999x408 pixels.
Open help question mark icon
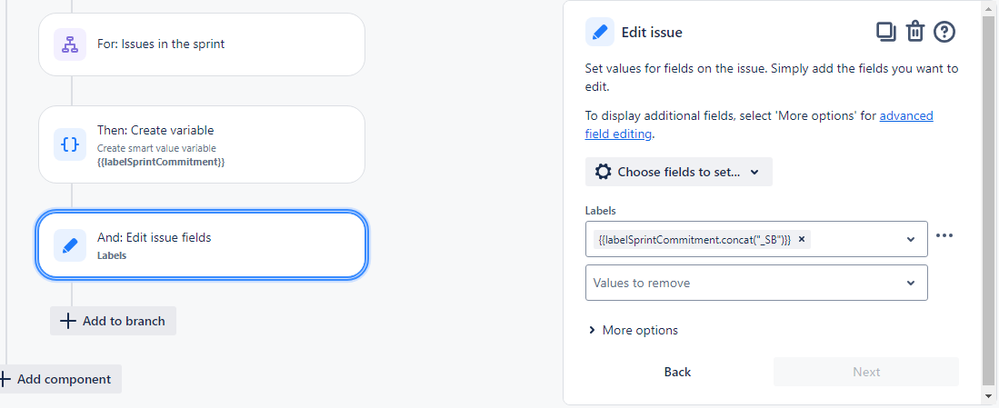(944, 32)
